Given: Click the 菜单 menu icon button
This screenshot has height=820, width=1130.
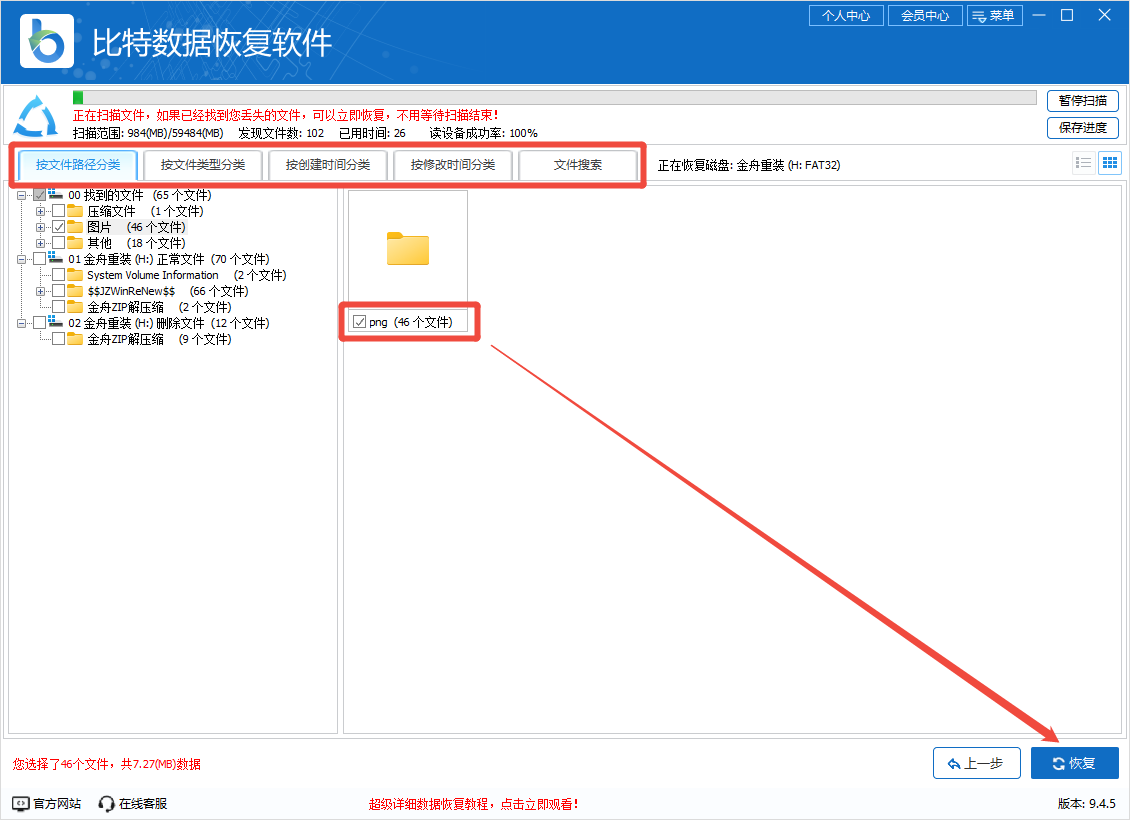Looking at the screenshot, I should click(x=994, y=16).
